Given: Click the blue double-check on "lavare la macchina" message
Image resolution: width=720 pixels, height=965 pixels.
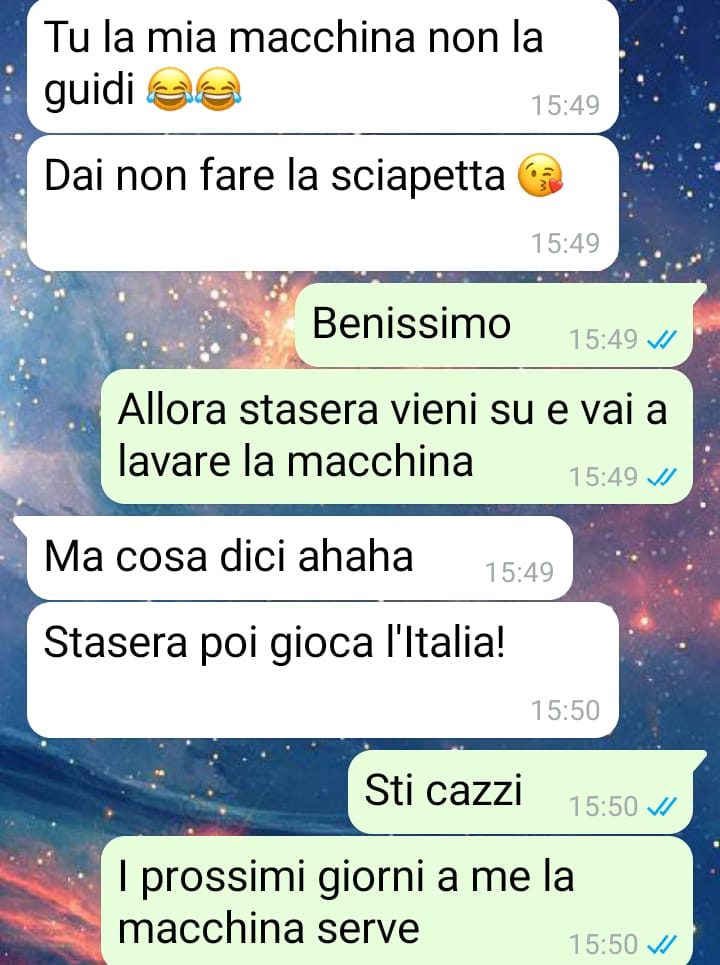Looking at the screenshot, I should [663, 477].
